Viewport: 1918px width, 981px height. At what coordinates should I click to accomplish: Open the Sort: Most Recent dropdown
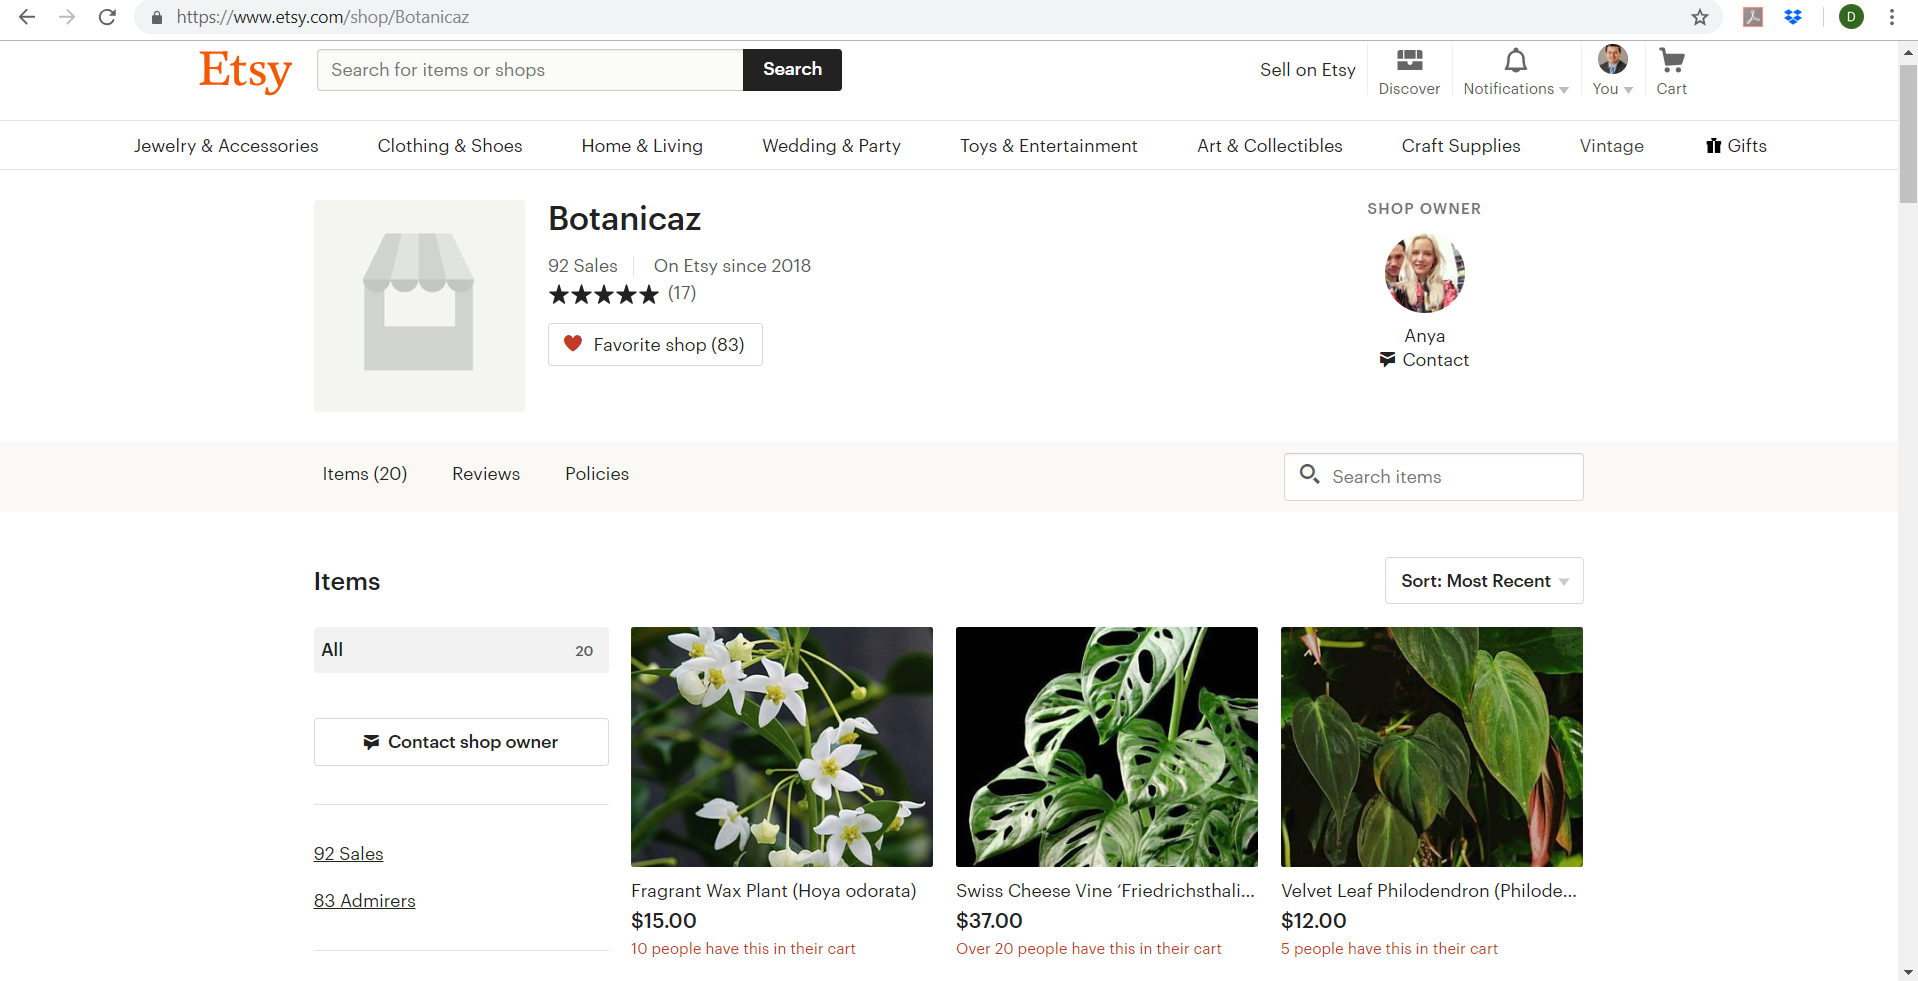1483,581
